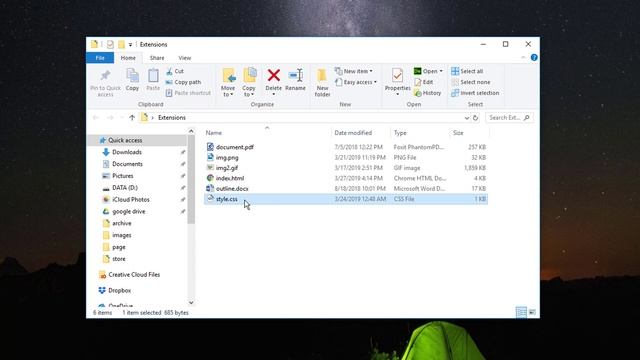Viewport: 640px width, 360px height.
Task: Collapse the ribbon with the chevron
Action: click(x=523, y=58)
